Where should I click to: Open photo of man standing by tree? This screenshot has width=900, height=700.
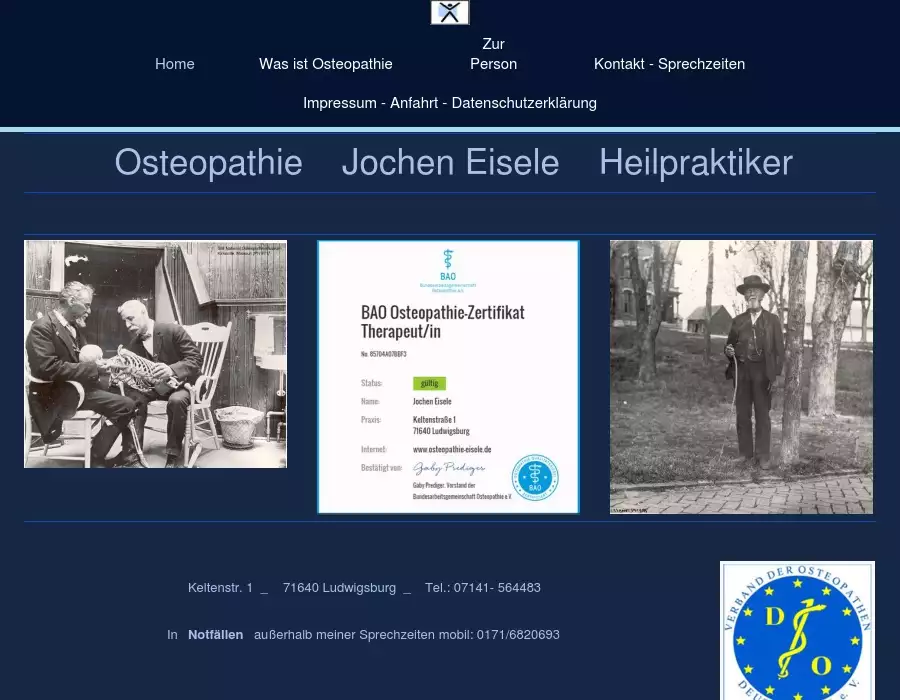(x=741, y=377)
